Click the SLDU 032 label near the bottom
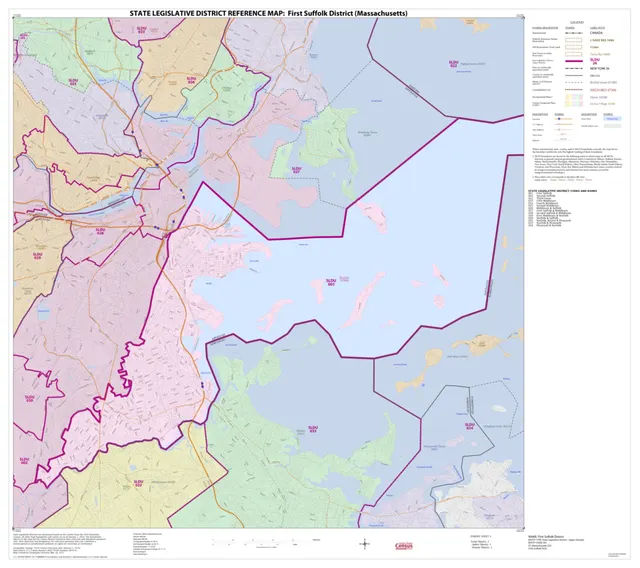 tap(138, 484)
